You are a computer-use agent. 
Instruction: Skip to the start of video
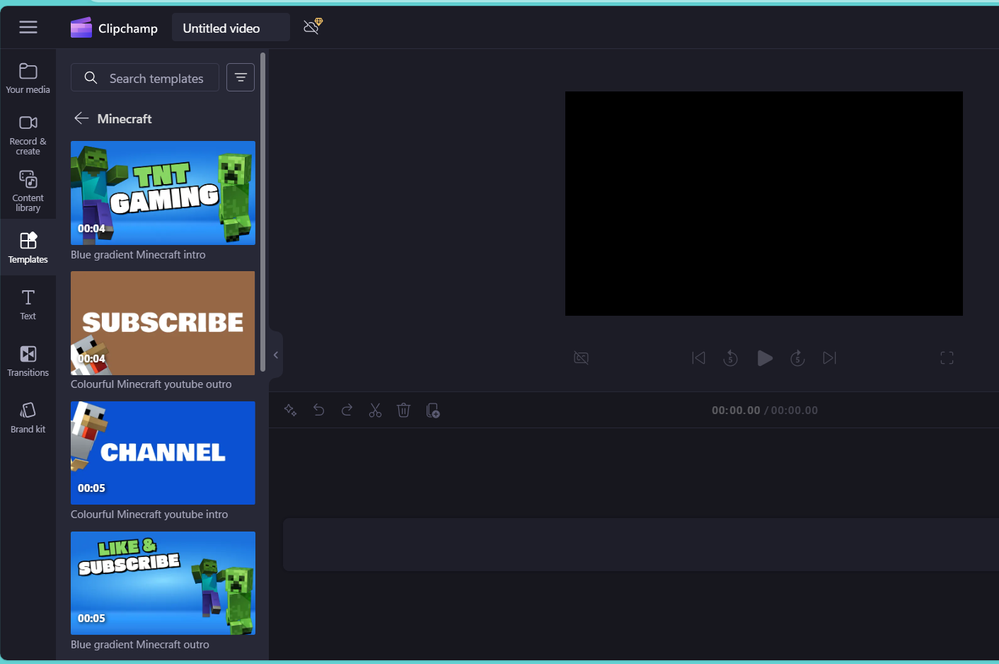tap(698, 358)
